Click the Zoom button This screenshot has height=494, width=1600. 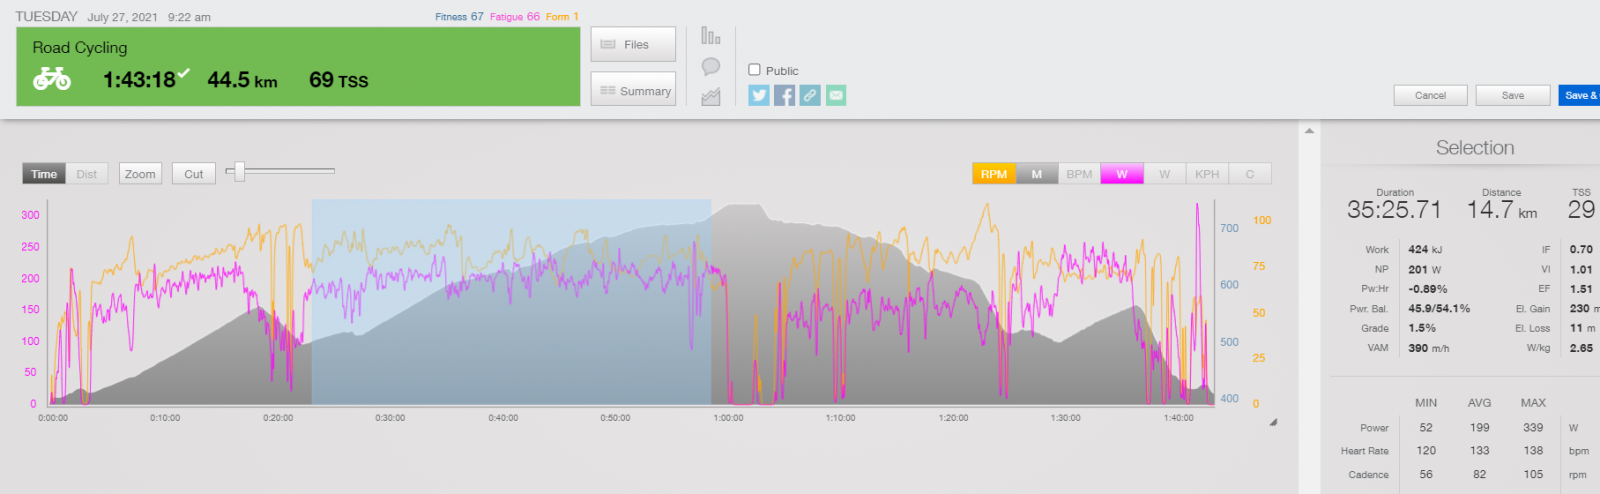[140, 174]
